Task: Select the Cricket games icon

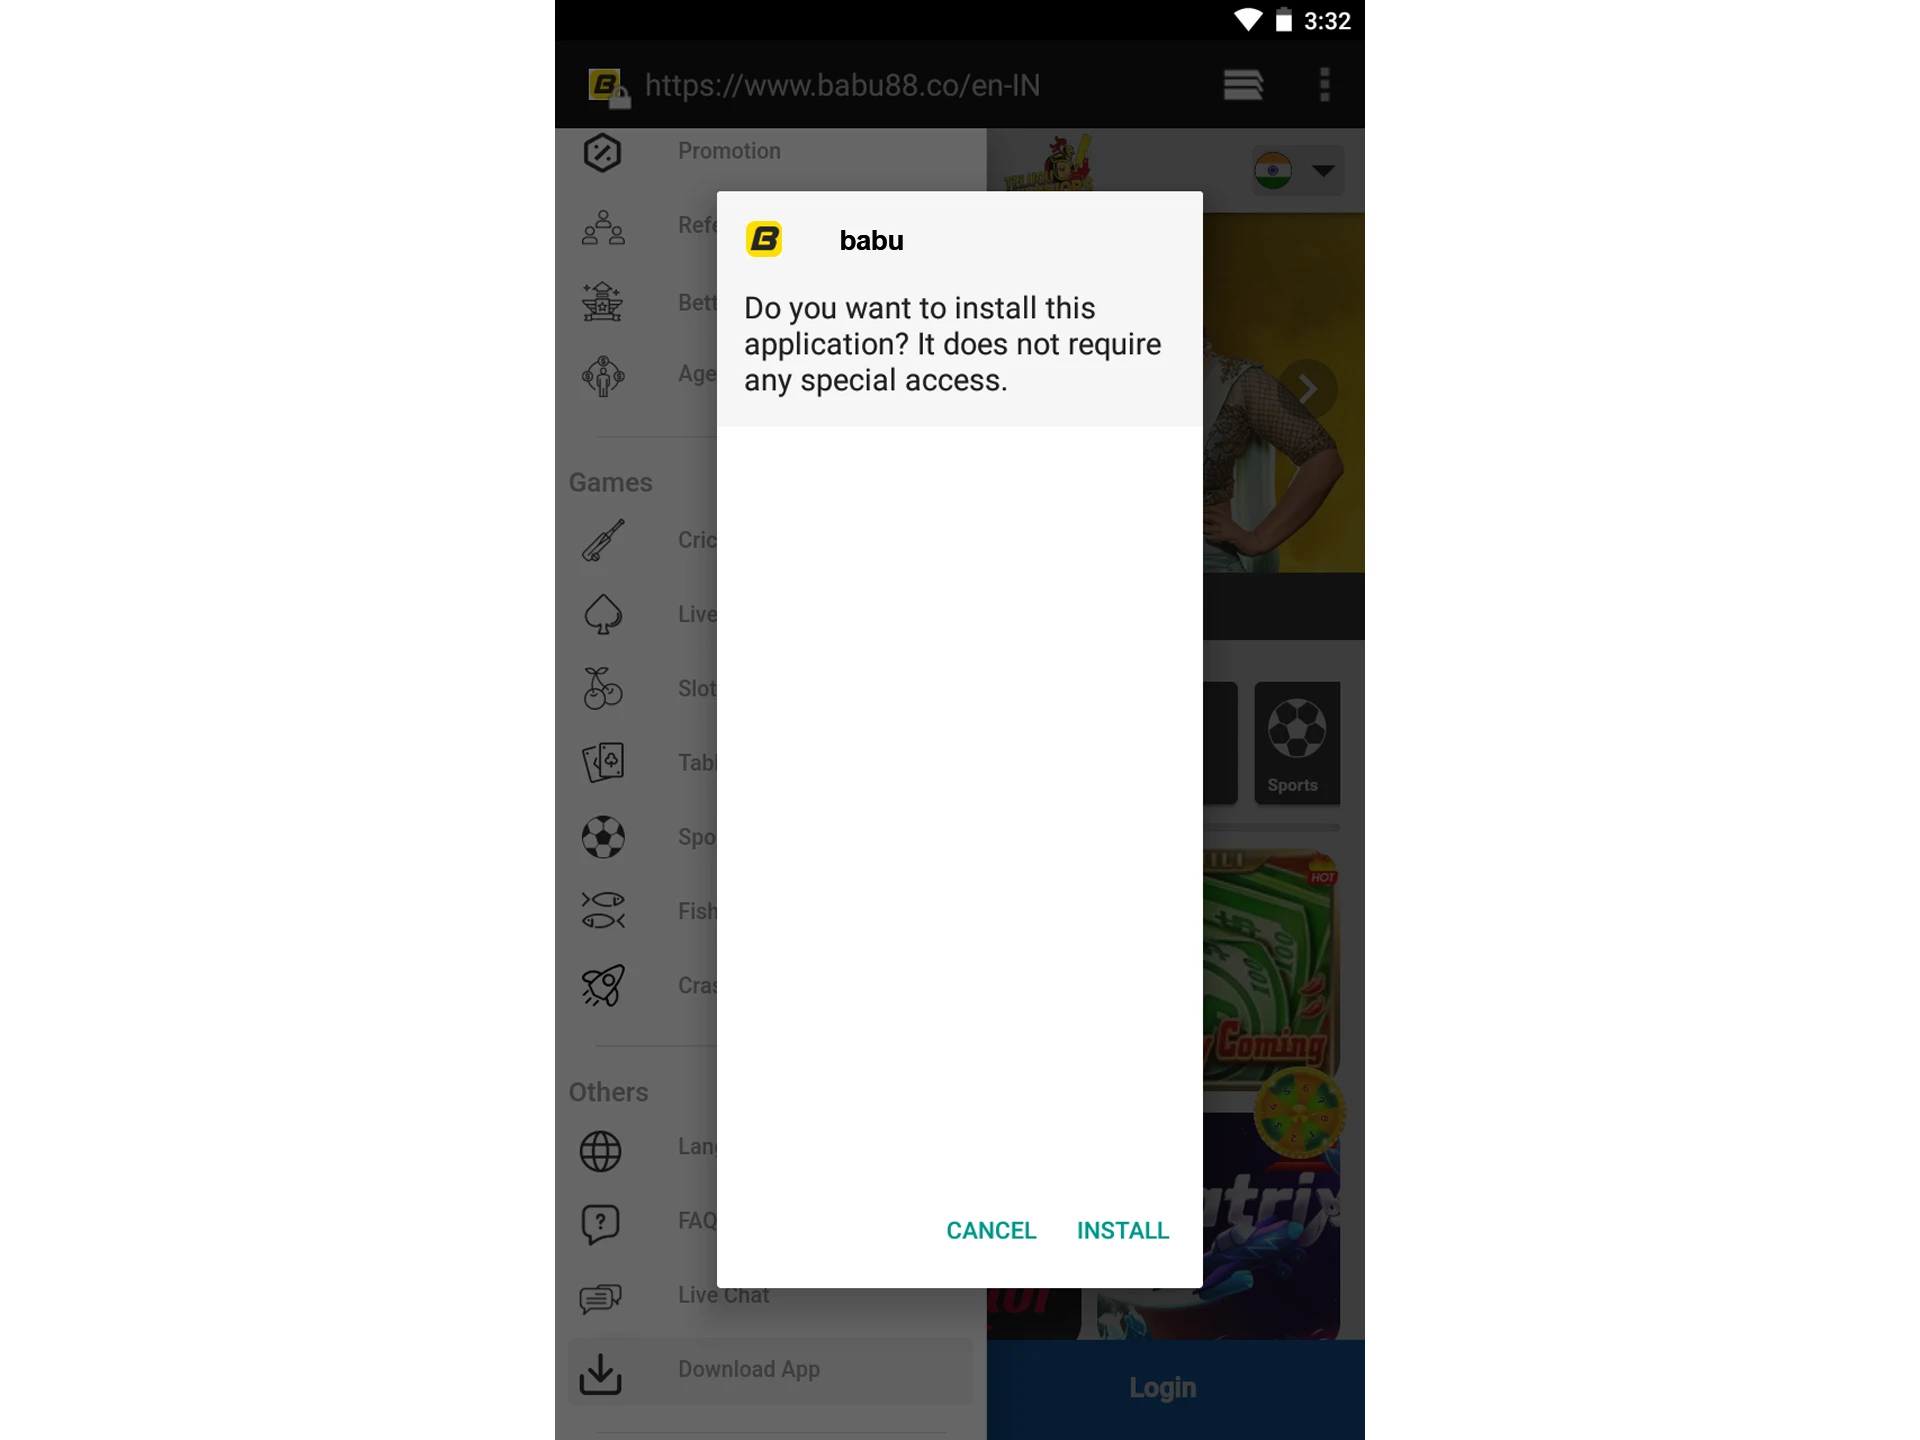Action: 603,540
